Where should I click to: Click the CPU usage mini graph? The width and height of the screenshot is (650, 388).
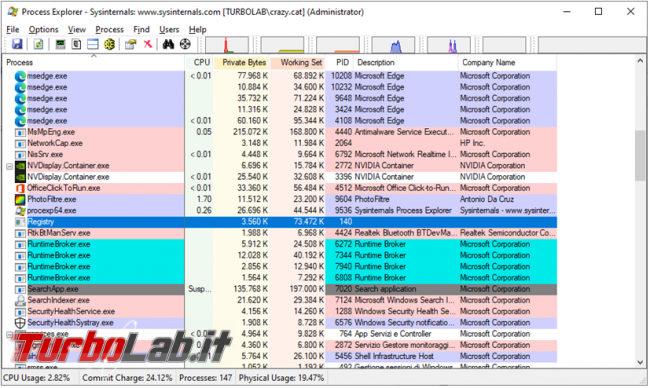tap(227, 45)
